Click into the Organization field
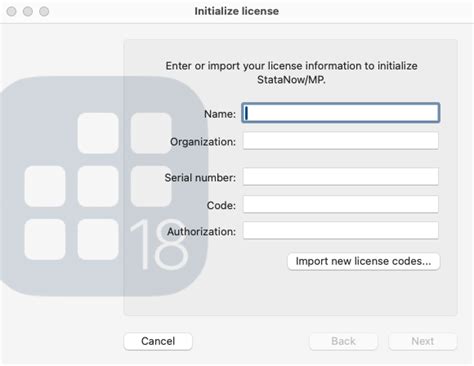Viewport: 474px width, 366px height. click(340, 141)
